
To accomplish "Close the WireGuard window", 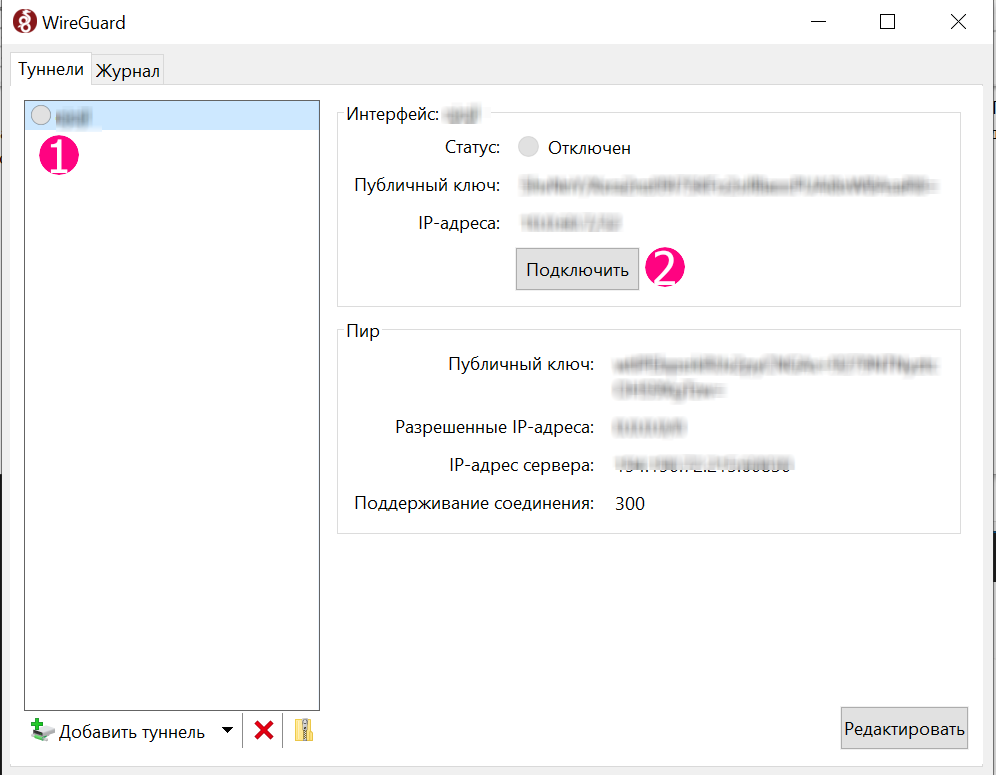I will (x=958, y=22).
